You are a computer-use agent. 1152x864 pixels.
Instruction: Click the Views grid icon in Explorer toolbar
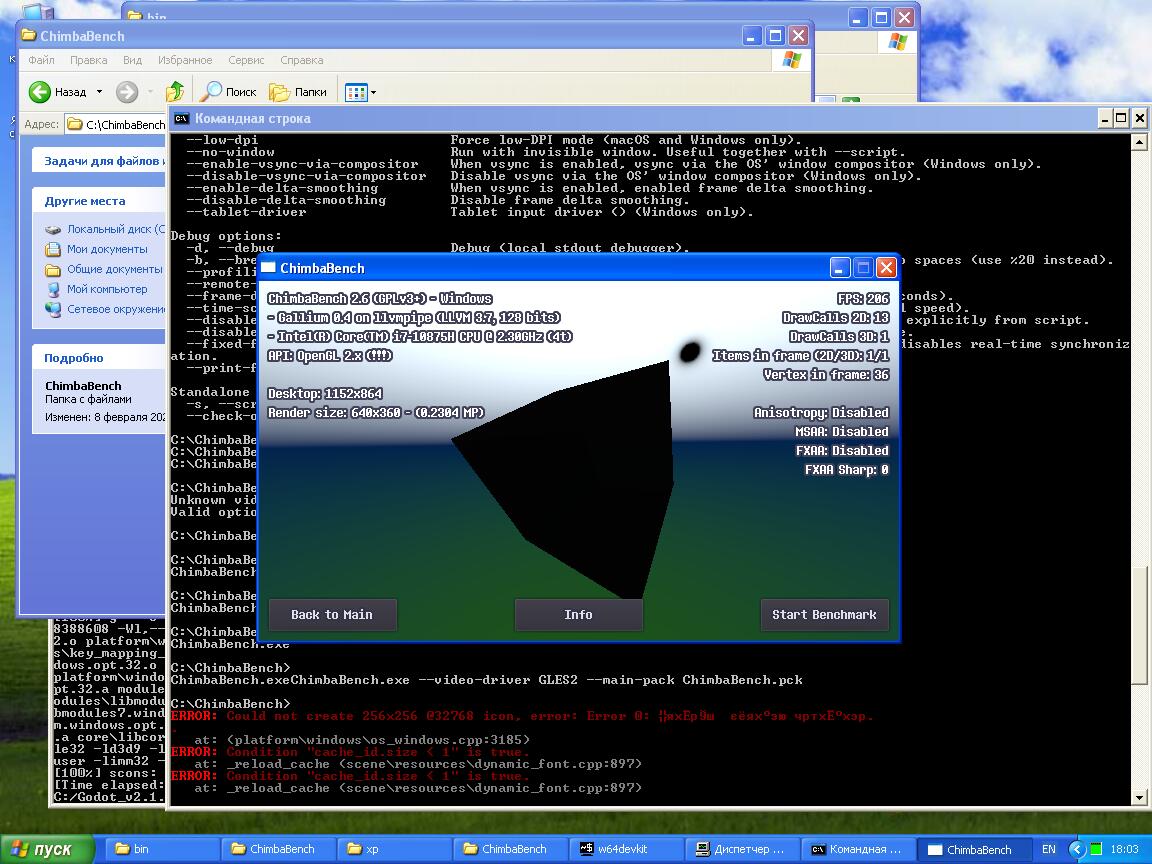(355, 93)
